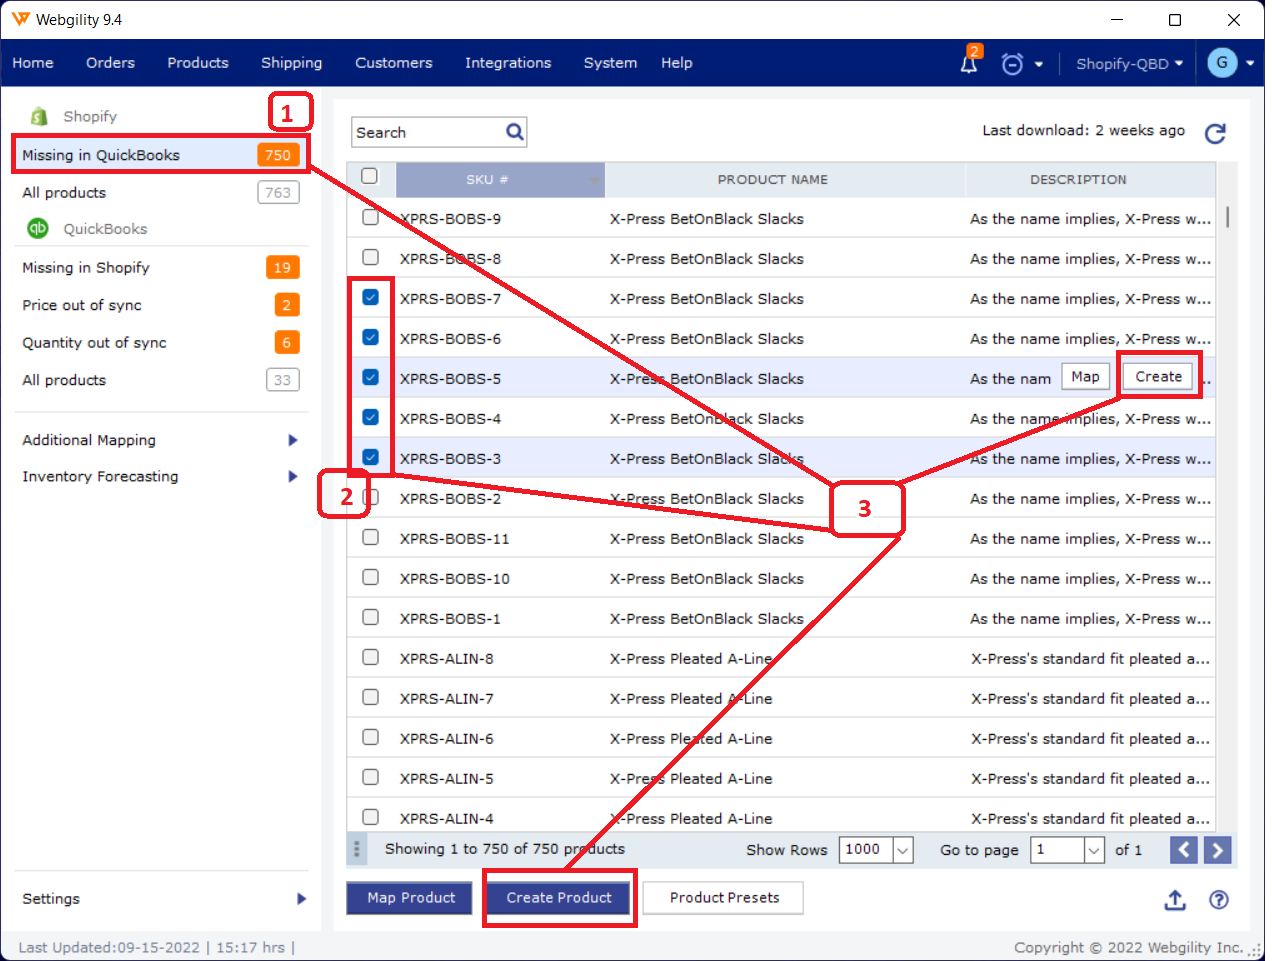Viewport: 1272px width, 961px height.
Task: Open the notifications bell icon
Action: point(969,63)
